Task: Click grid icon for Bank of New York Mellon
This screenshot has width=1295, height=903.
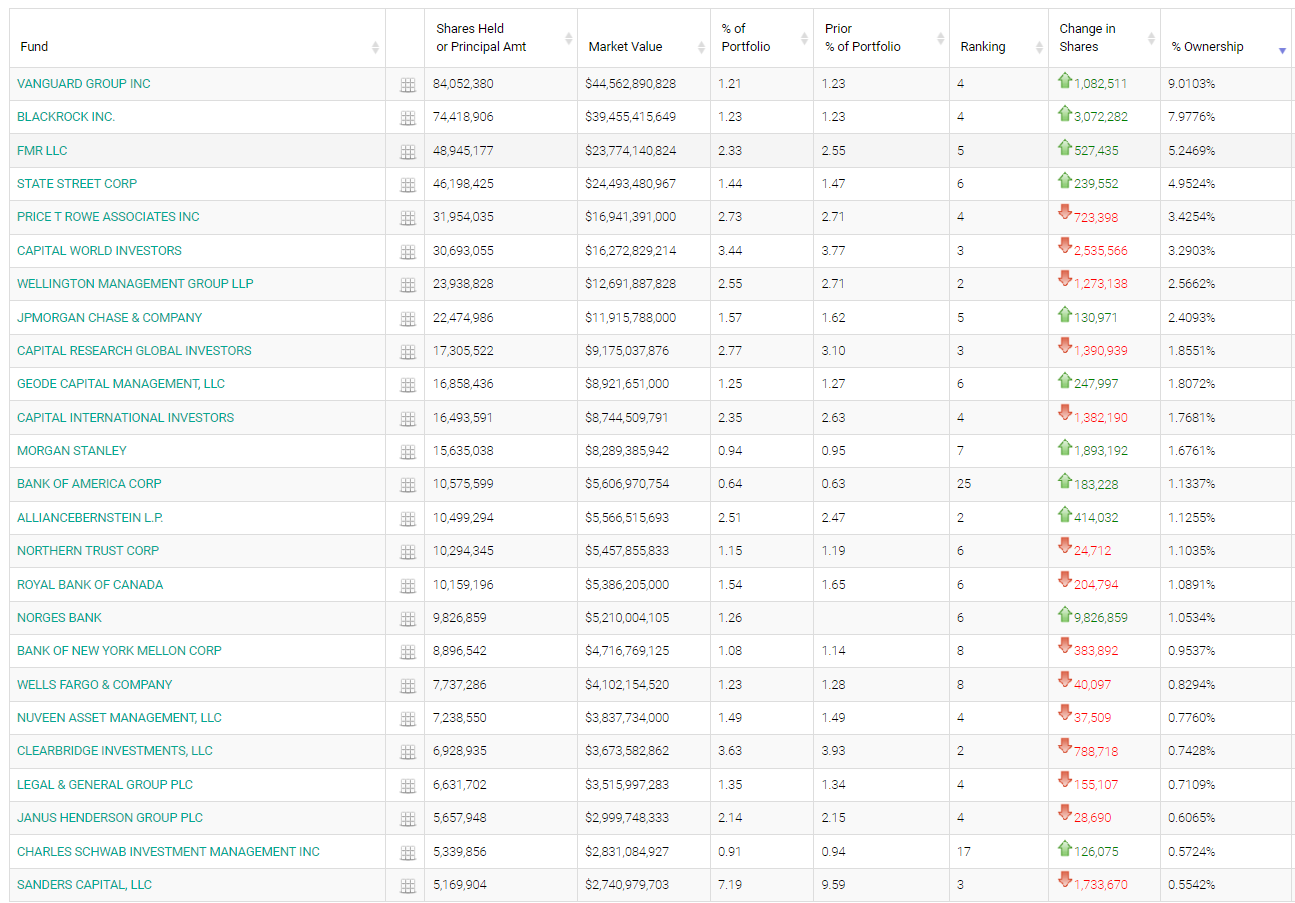Action: coord(407,653)
